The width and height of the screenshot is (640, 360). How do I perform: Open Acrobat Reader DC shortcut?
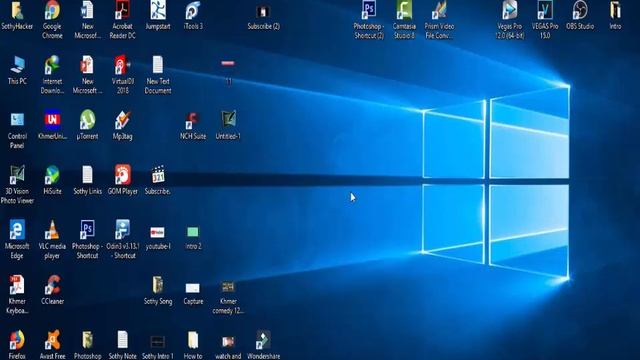[x=122, y=11]
